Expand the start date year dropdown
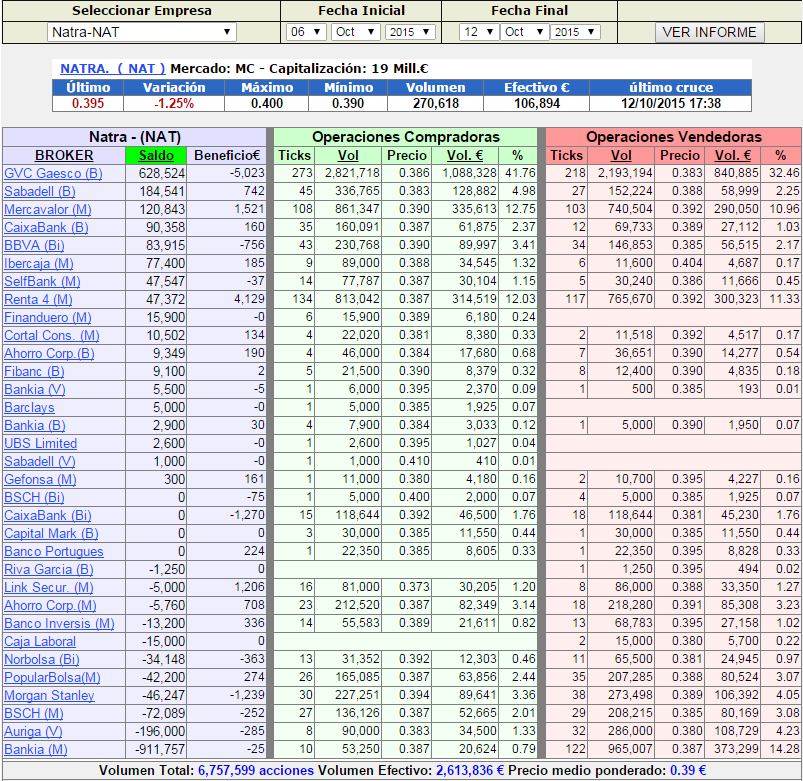The image size is (803, 781). (409, 32)
